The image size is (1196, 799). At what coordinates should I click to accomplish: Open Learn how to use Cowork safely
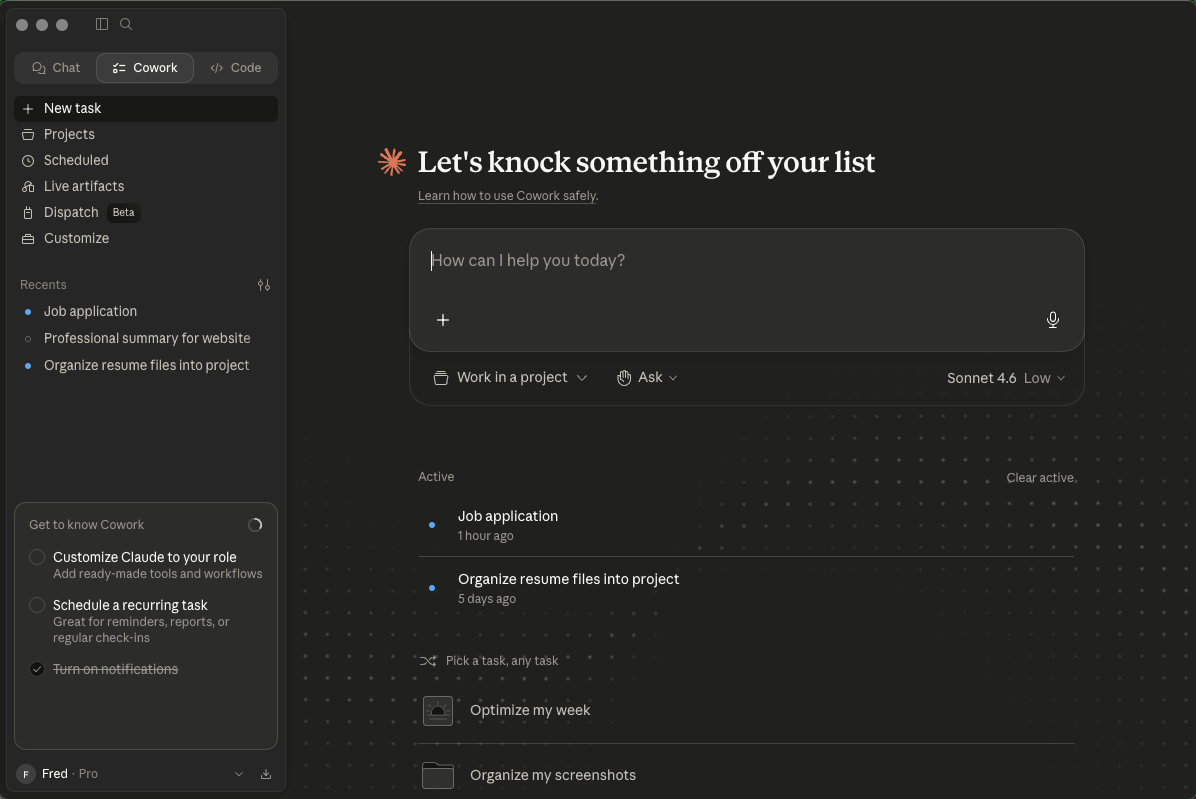(x=507, y=196)
